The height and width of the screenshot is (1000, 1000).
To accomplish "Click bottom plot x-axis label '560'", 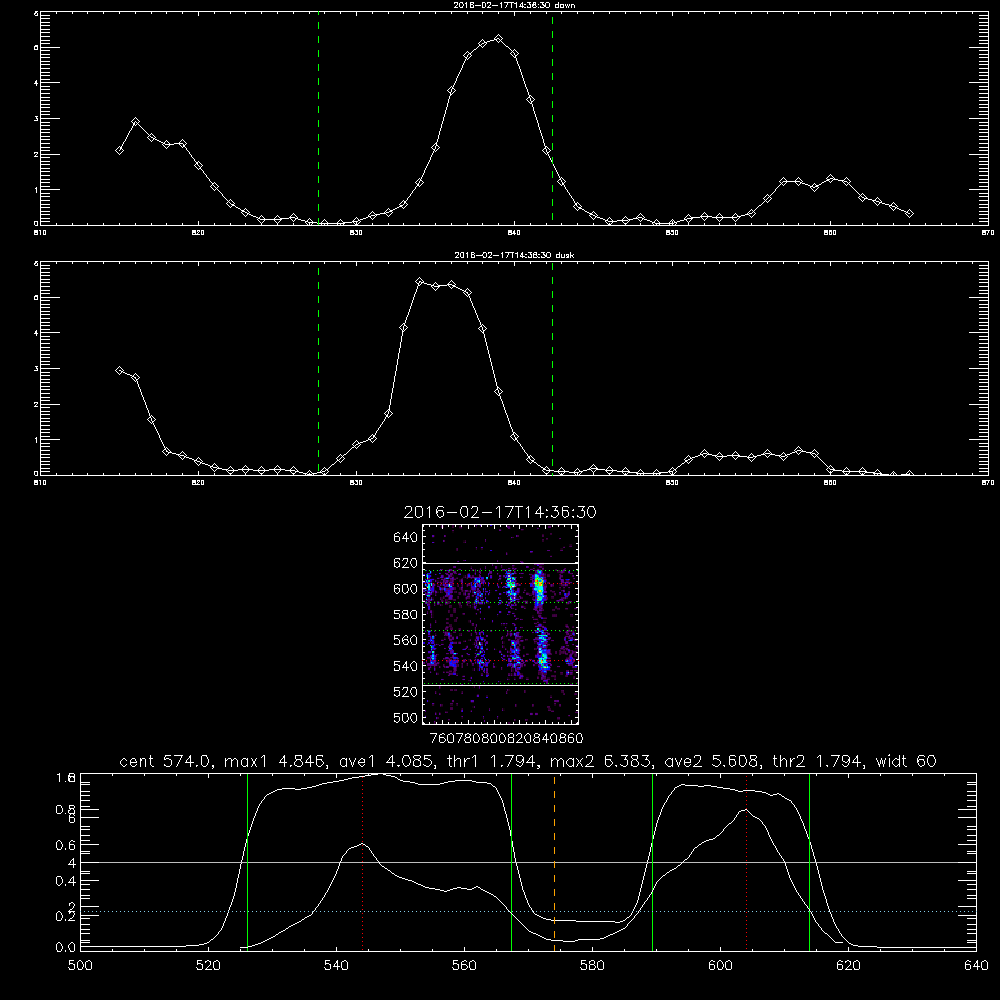I will point(464,966).
